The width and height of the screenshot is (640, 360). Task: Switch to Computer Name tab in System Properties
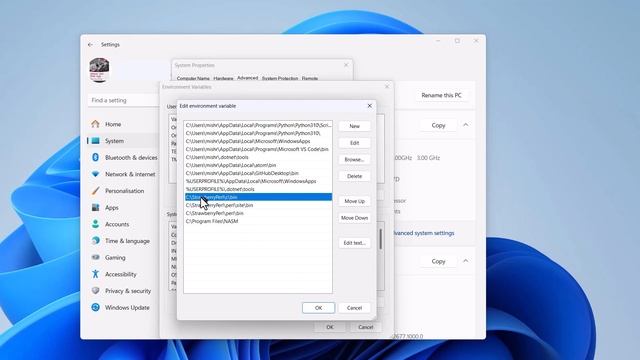[x=193, y=78]
